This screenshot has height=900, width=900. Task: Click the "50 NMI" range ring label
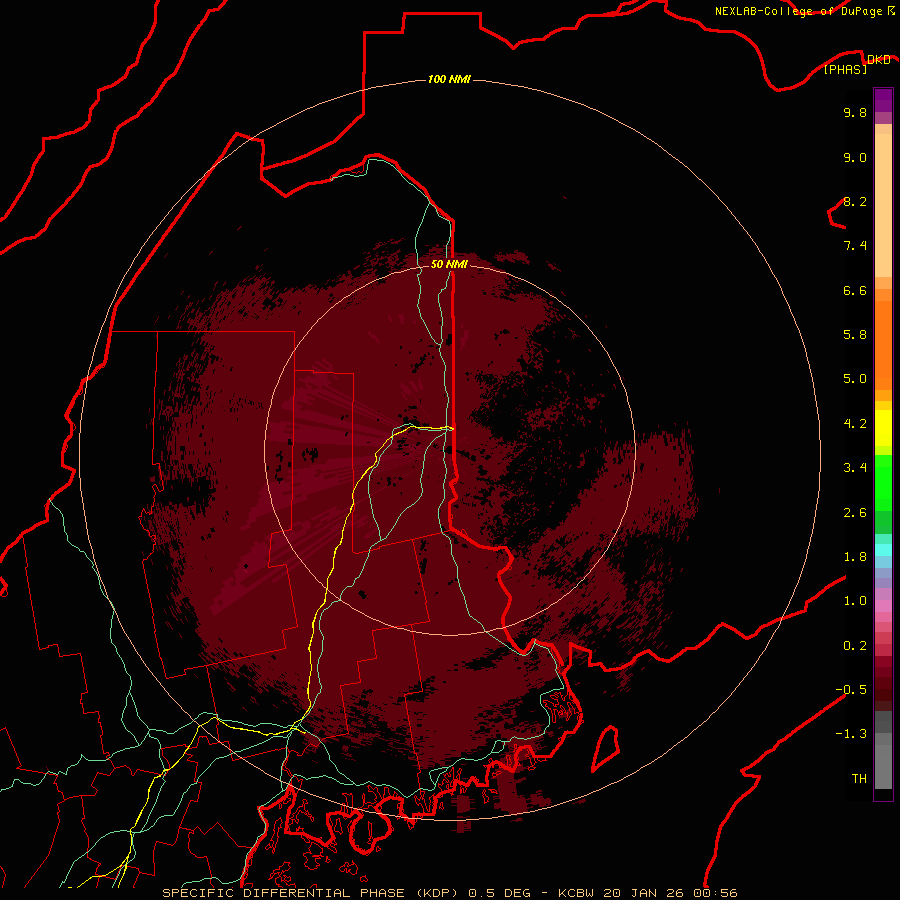(x=449, y=264)
